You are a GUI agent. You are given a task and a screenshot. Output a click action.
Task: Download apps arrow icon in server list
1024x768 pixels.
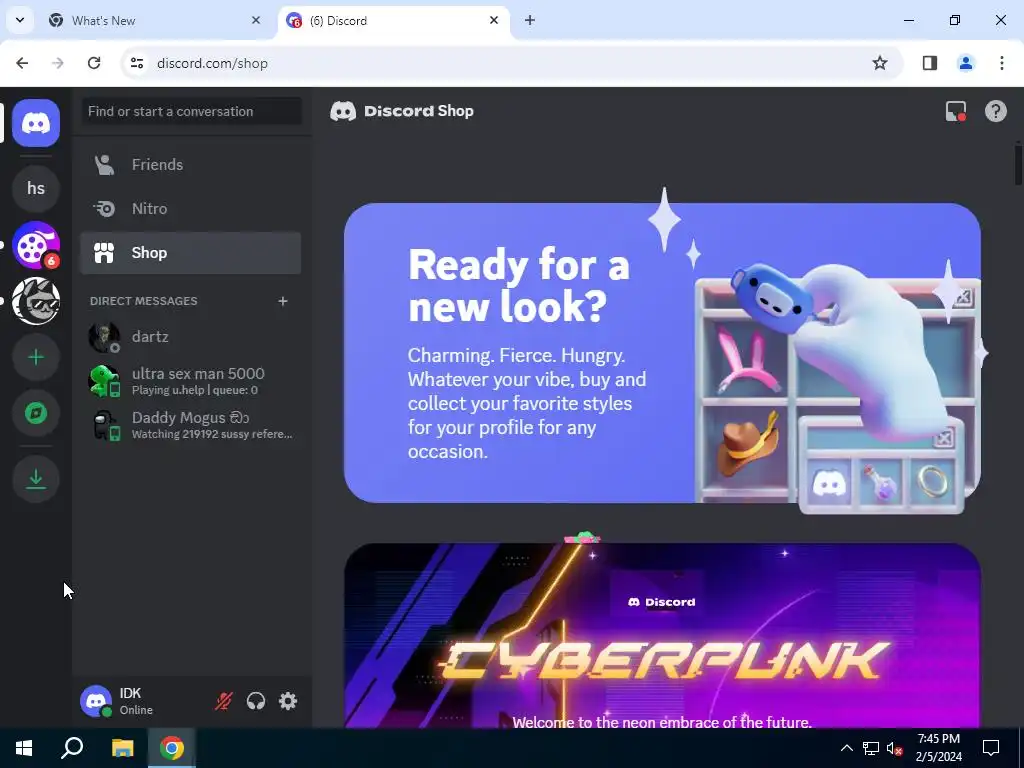[36, 479]
